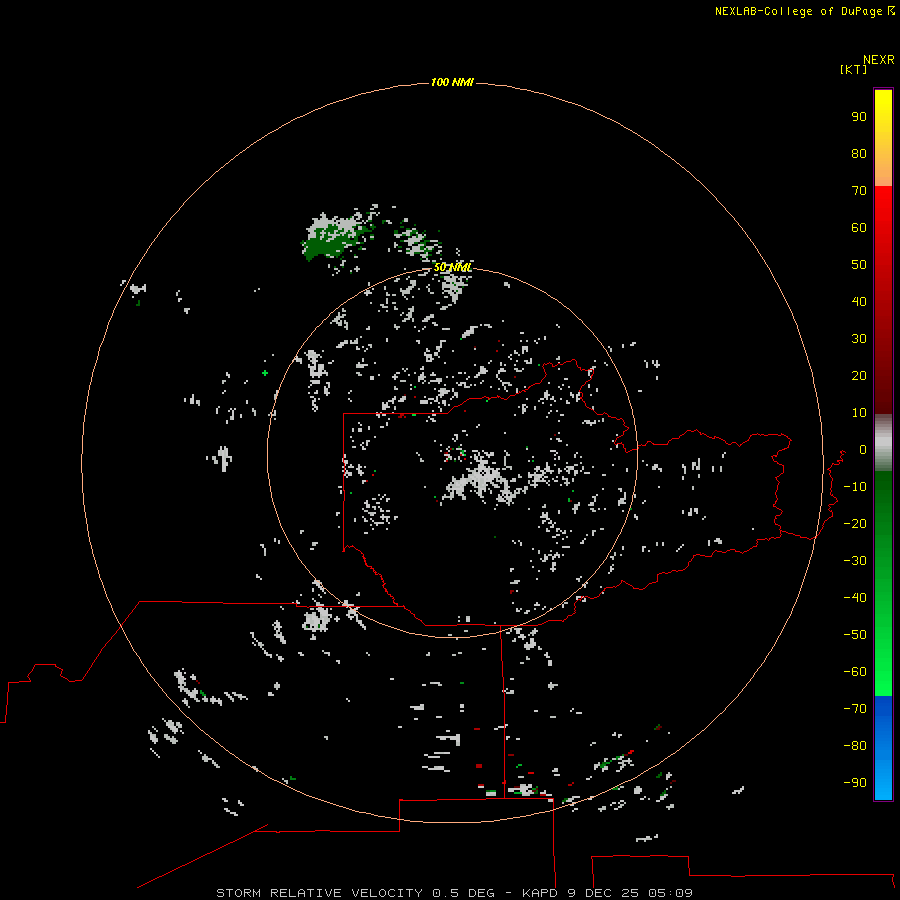Click the NEXLAB-College of DuPage title text

tap(798, 11)
